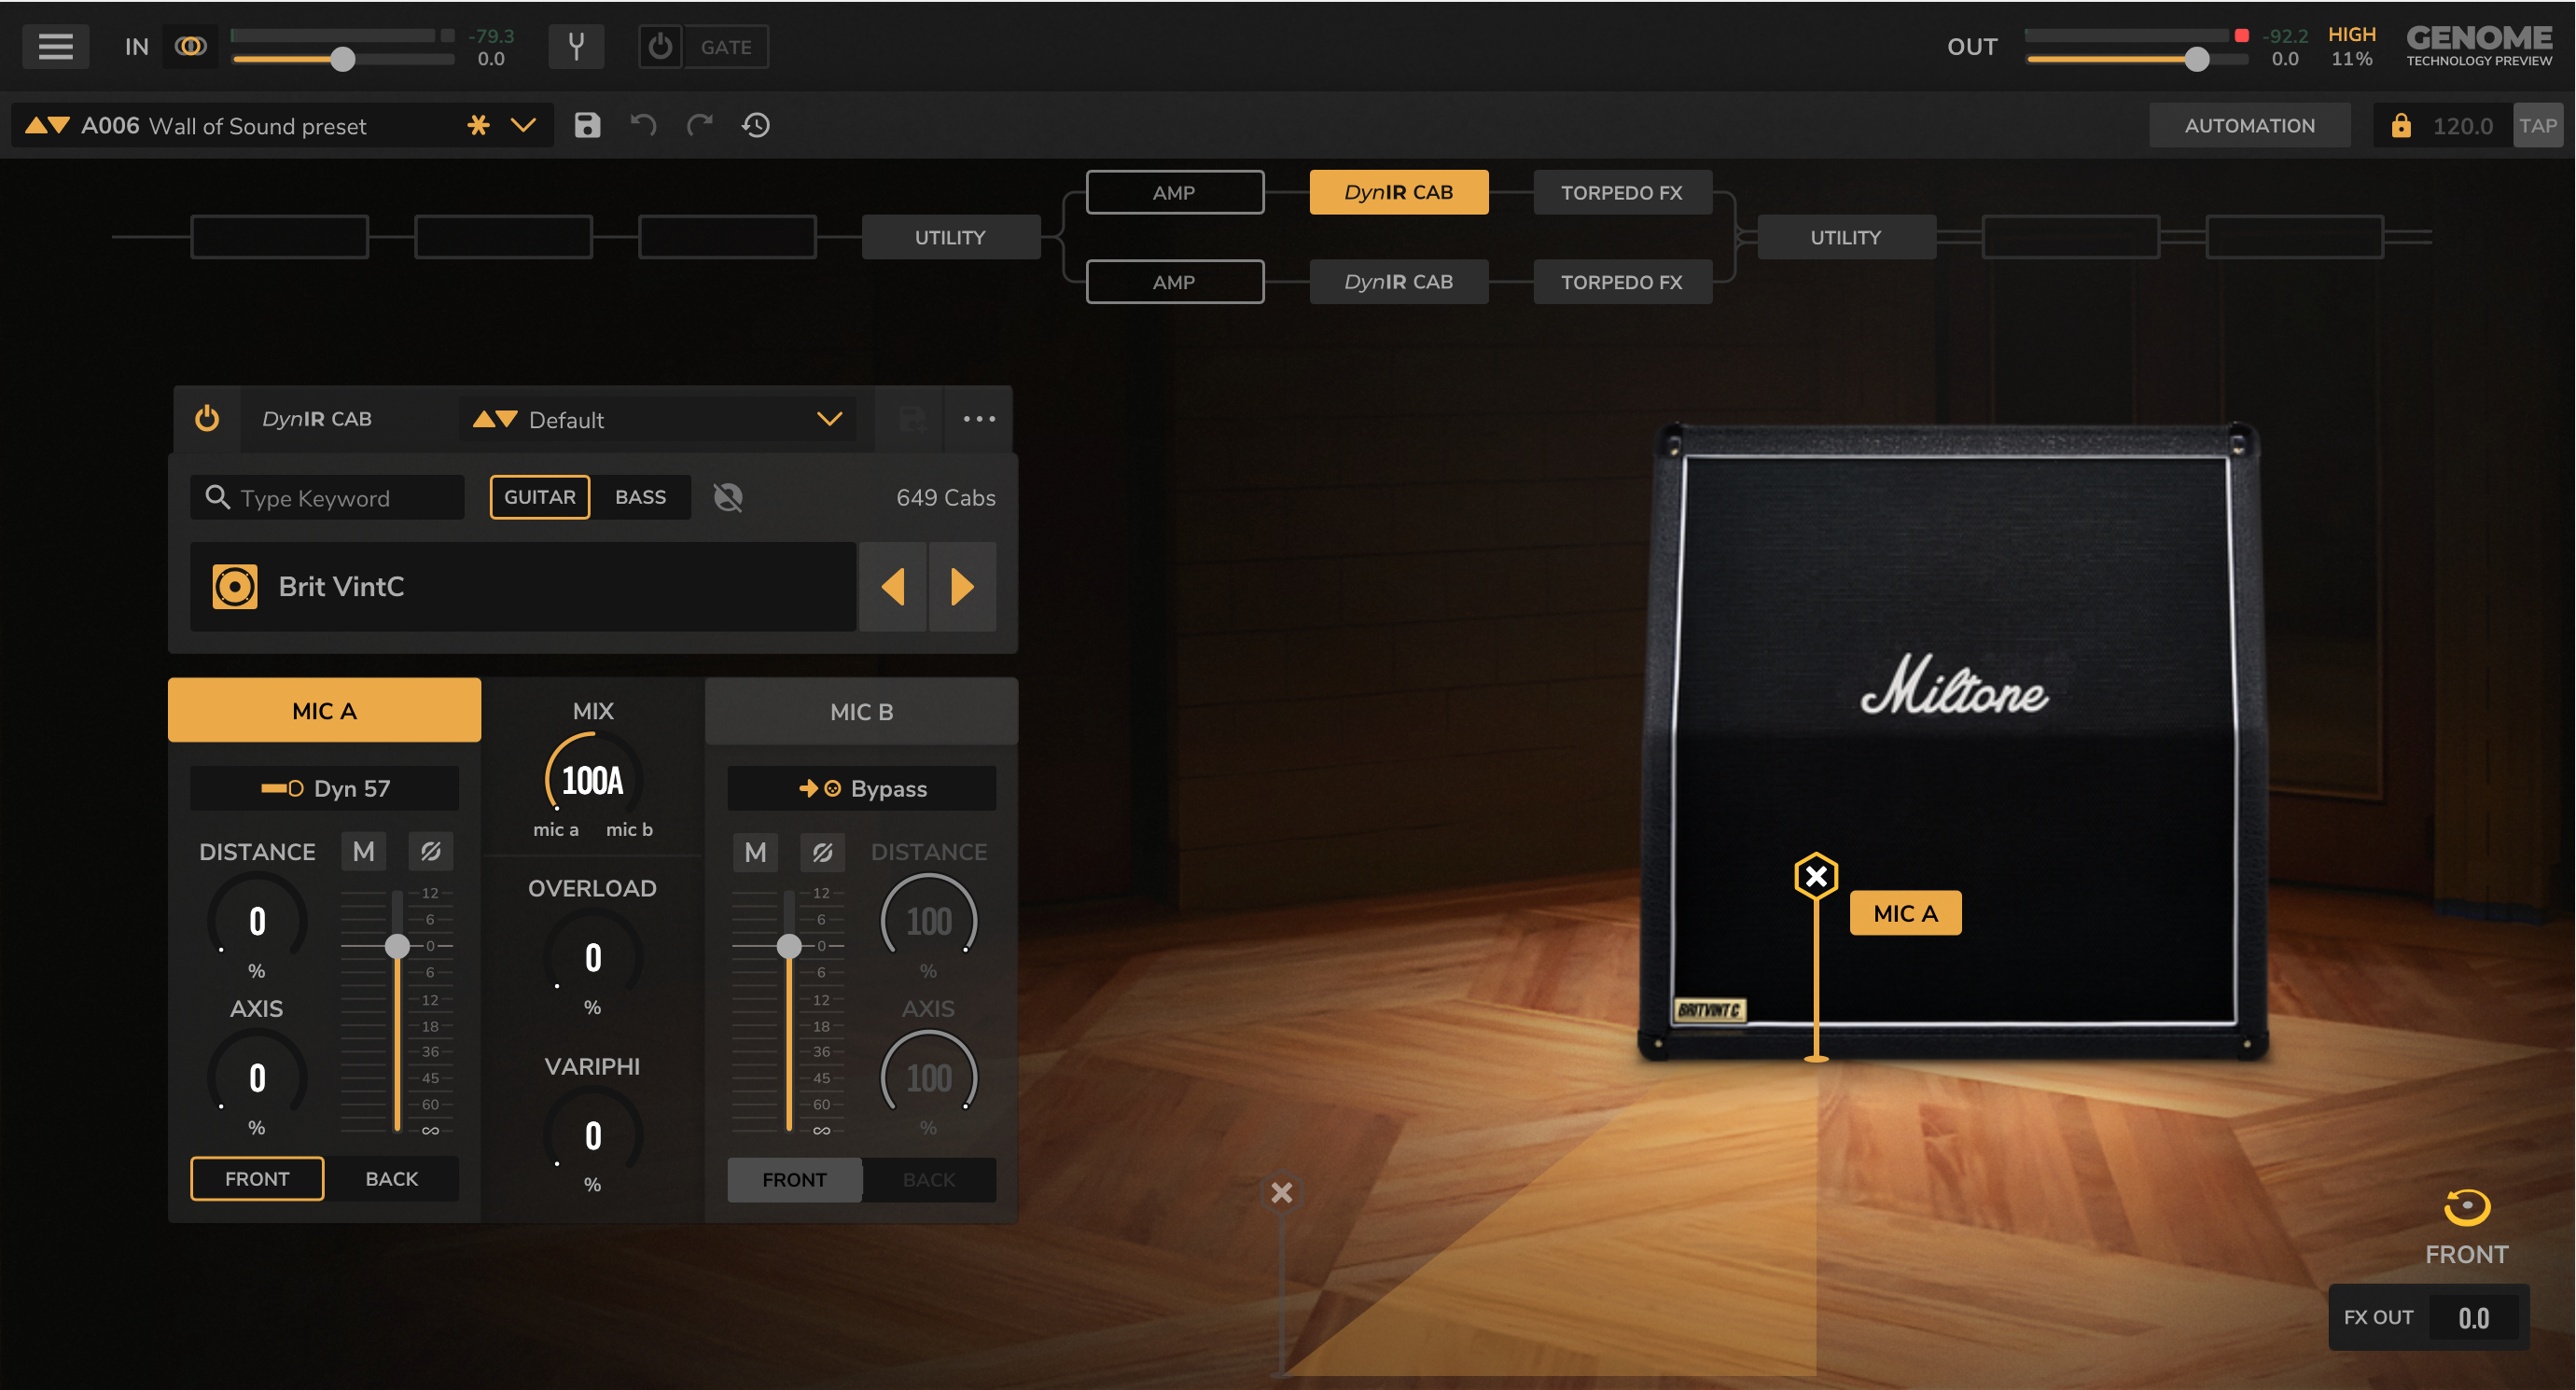Viewport: 2576px width, 1390px height.
Task: Rotate the view with the FRONT icon
Action: point(2466,1207)
